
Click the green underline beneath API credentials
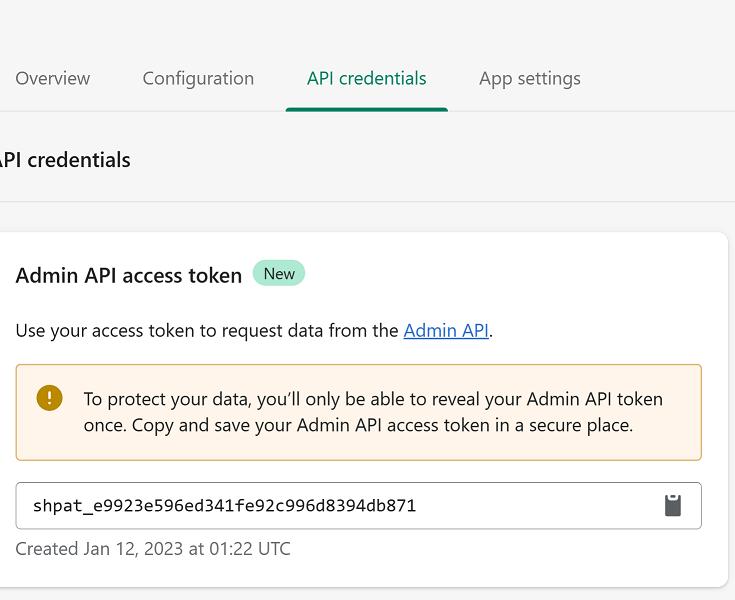[366, 108]
